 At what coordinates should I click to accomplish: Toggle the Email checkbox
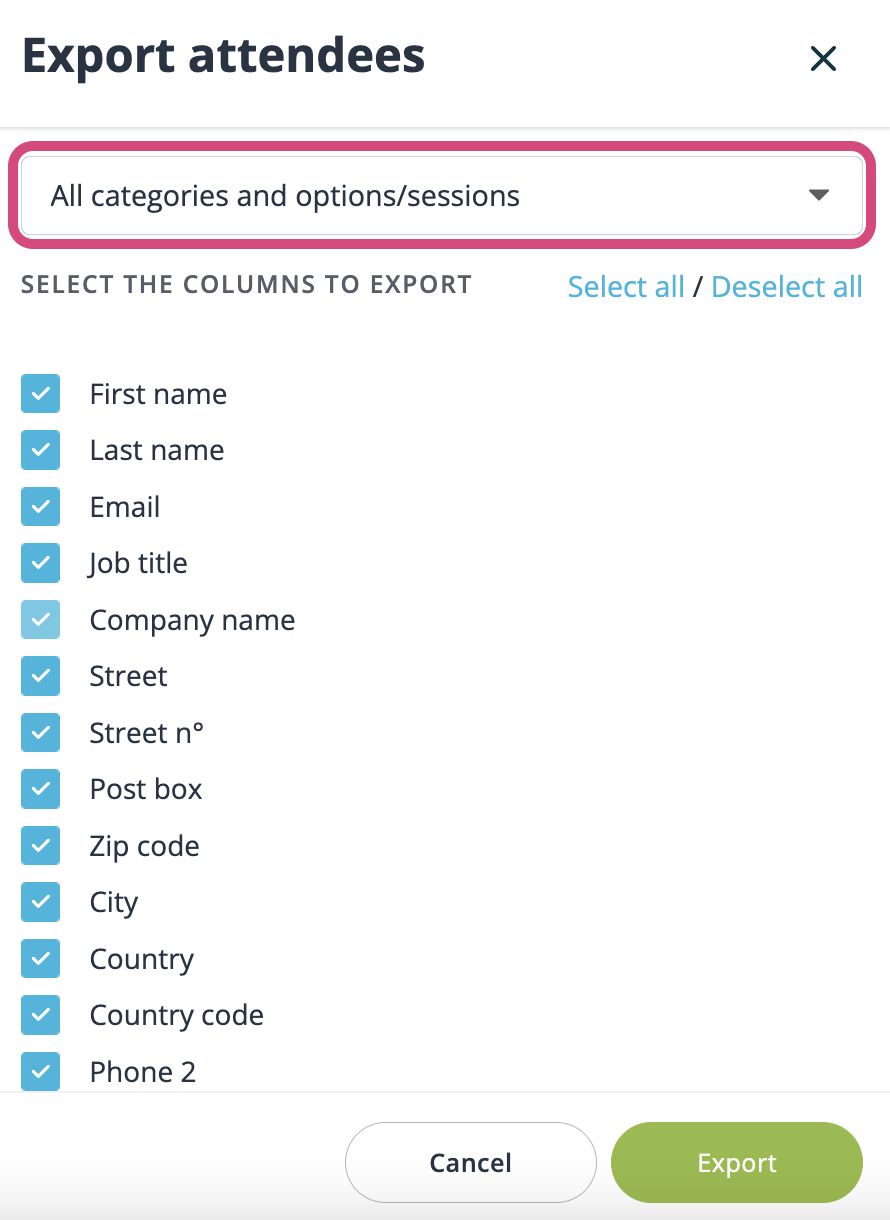tap(40, 506)
